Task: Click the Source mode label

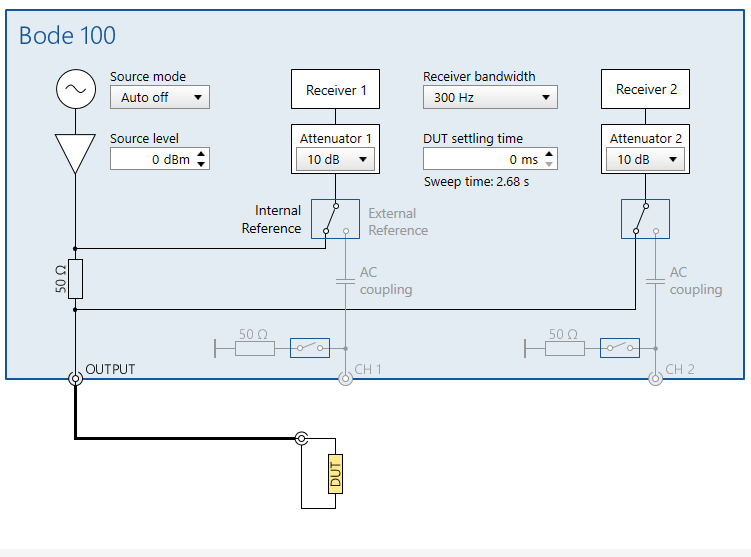Action: click(148, 77)
